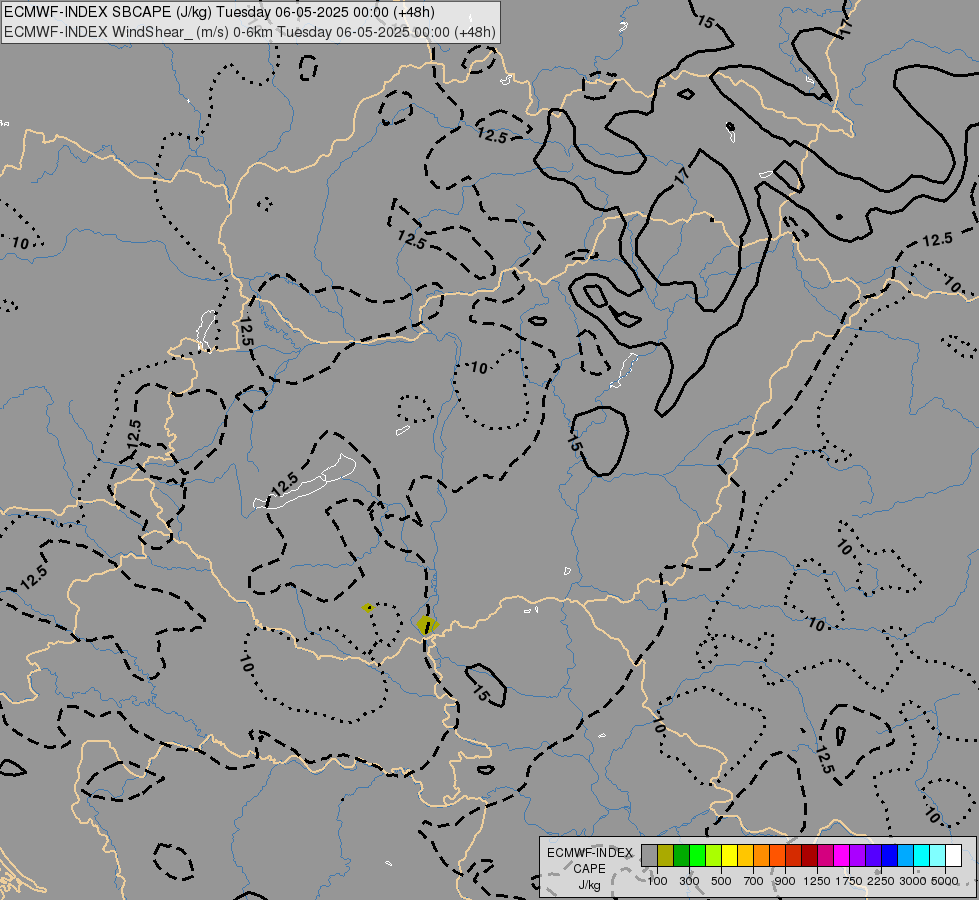
Task: Pick the yellow-green lime legend swatch
Action: point(714,856)
